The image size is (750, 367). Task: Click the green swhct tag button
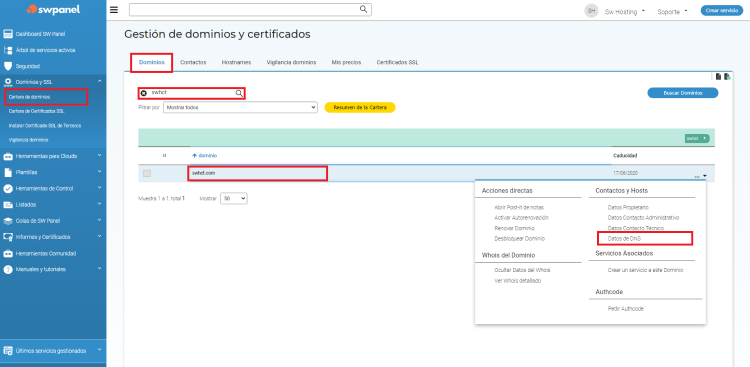click(697, 139)
